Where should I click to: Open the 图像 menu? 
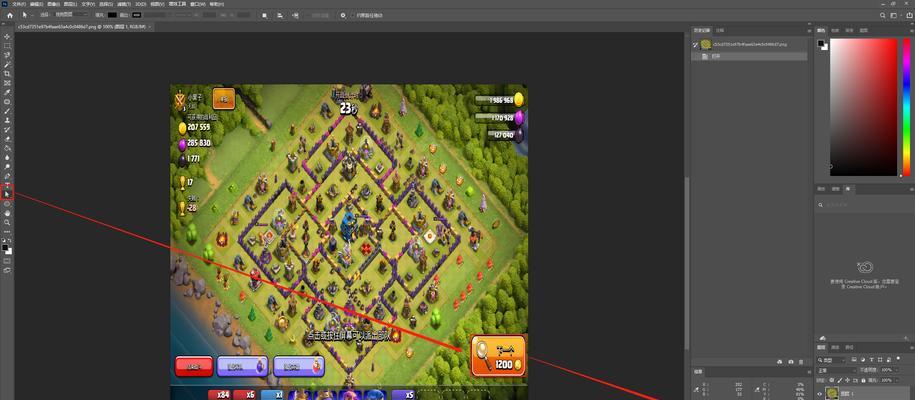click(54, 4)
